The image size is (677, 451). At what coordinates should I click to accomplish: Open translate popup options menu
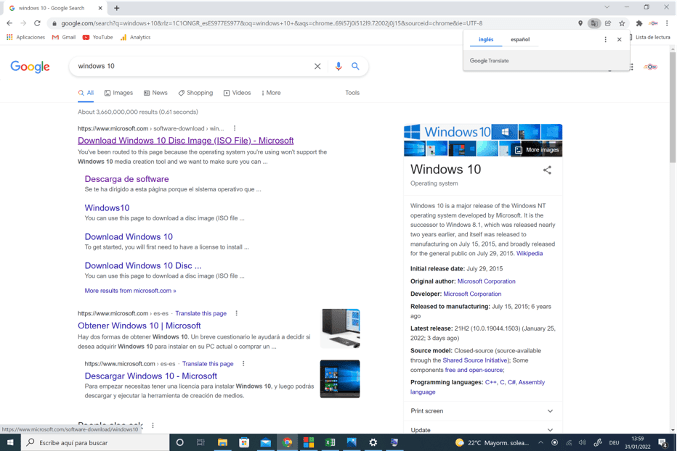(605, 40)
